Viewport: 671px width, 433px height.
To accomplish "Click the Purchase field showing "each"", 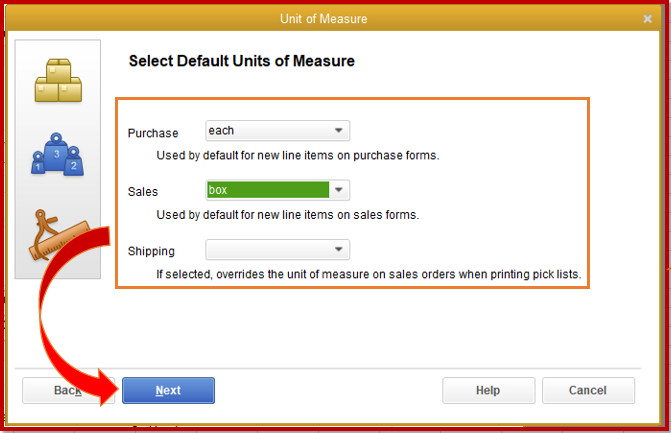I will coord(267,131).
